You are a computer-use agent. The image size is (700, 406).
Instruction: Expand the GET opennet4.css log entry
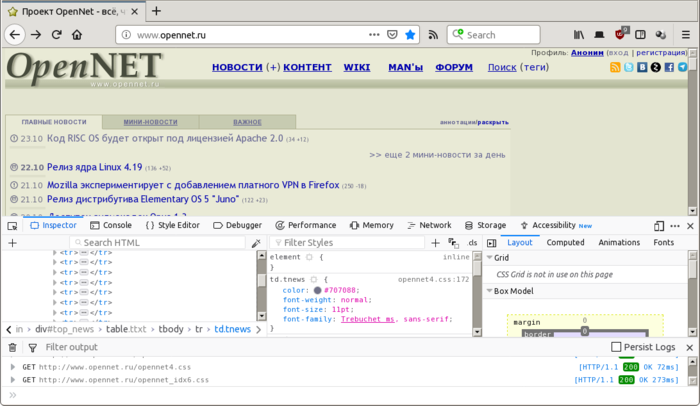[x=13, y=367]
